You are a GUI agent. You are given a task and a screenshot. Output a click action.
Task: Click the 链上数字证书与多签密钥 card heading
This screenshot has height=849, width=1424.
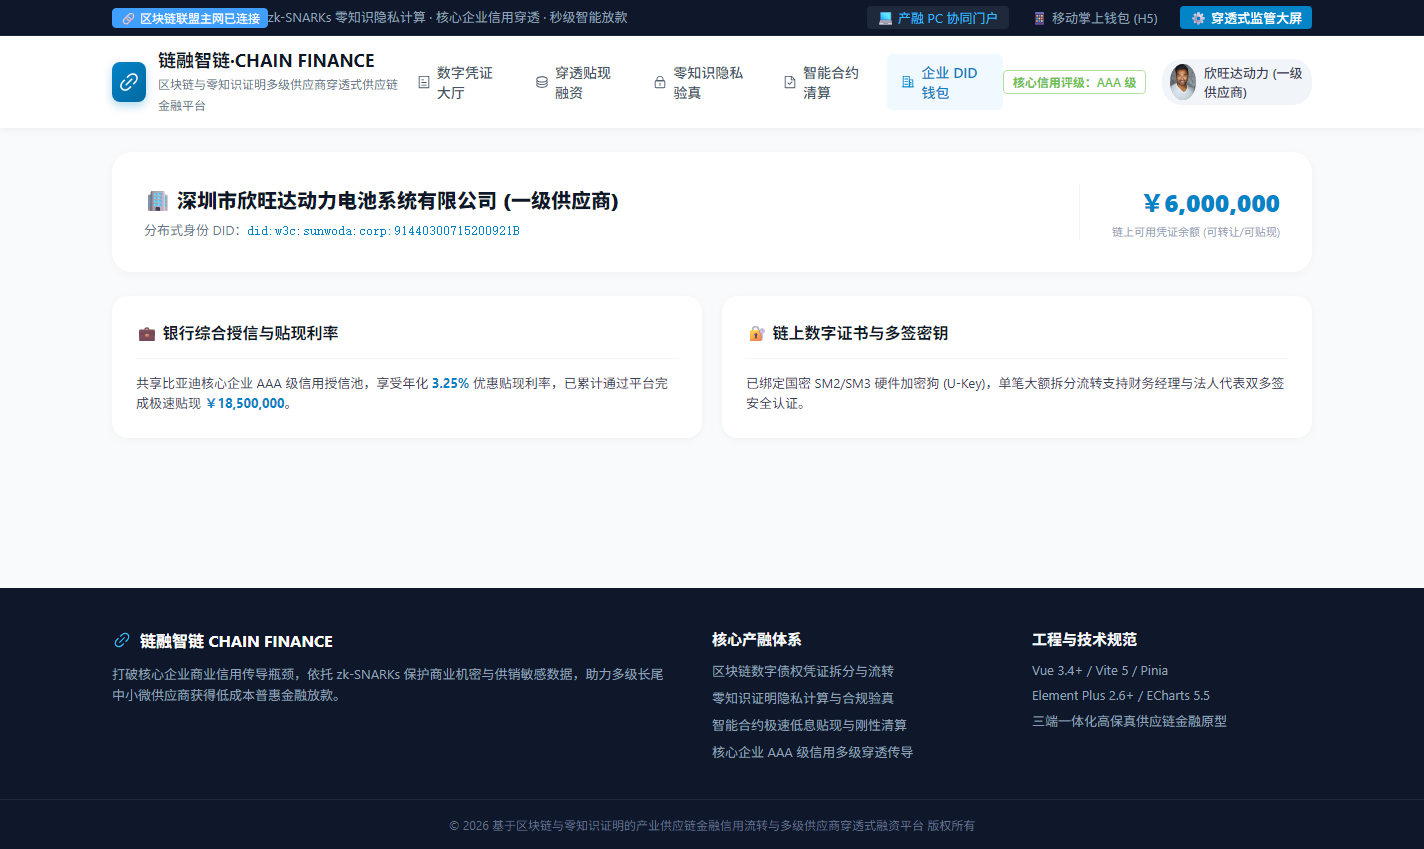pyautogui.click(x=860, y=333)
